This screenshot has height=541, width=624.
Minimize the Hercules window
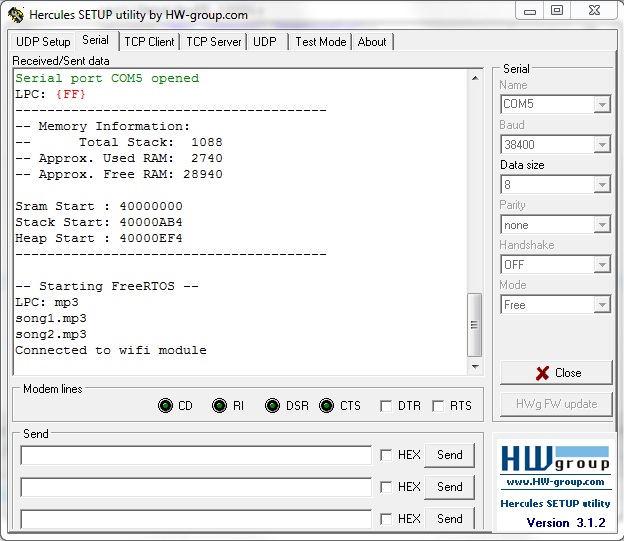(530, 11)
